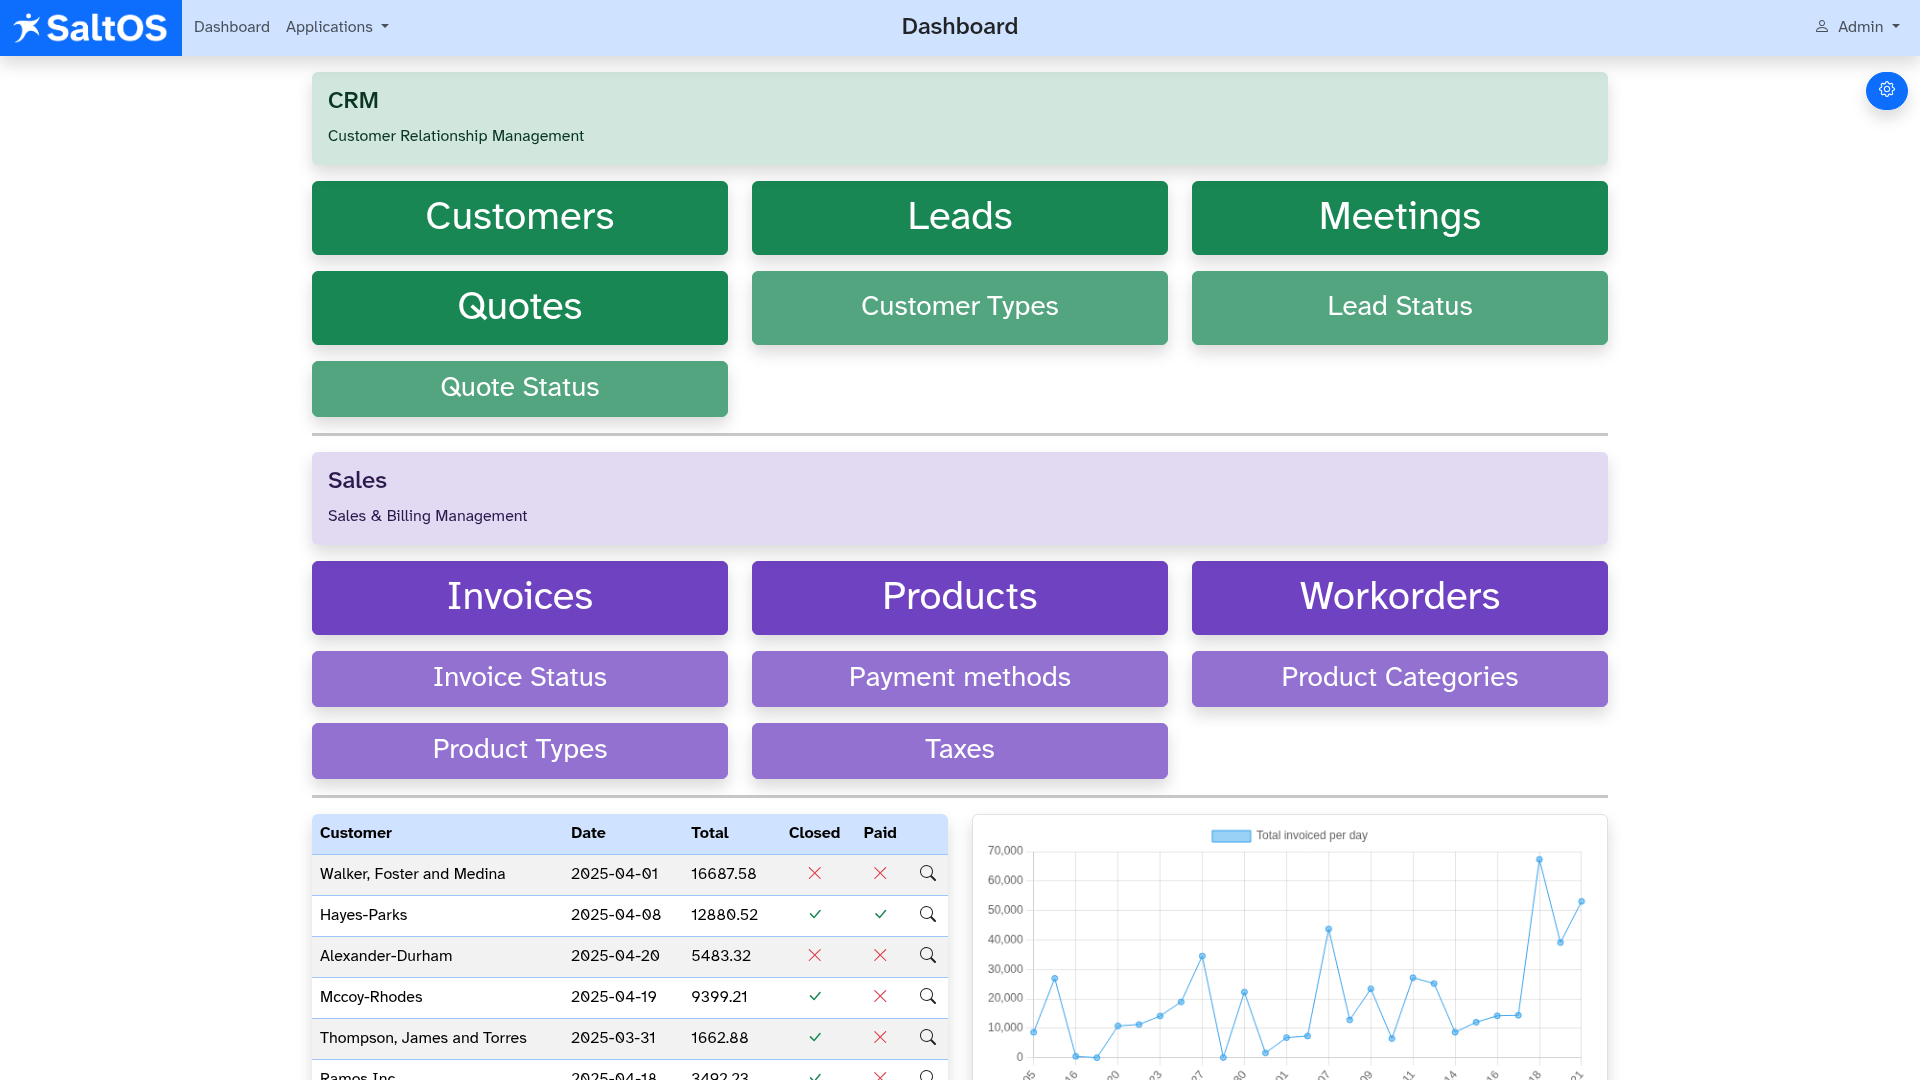
Task: Select Dashboard in the navigation bar
Action: 231,27
